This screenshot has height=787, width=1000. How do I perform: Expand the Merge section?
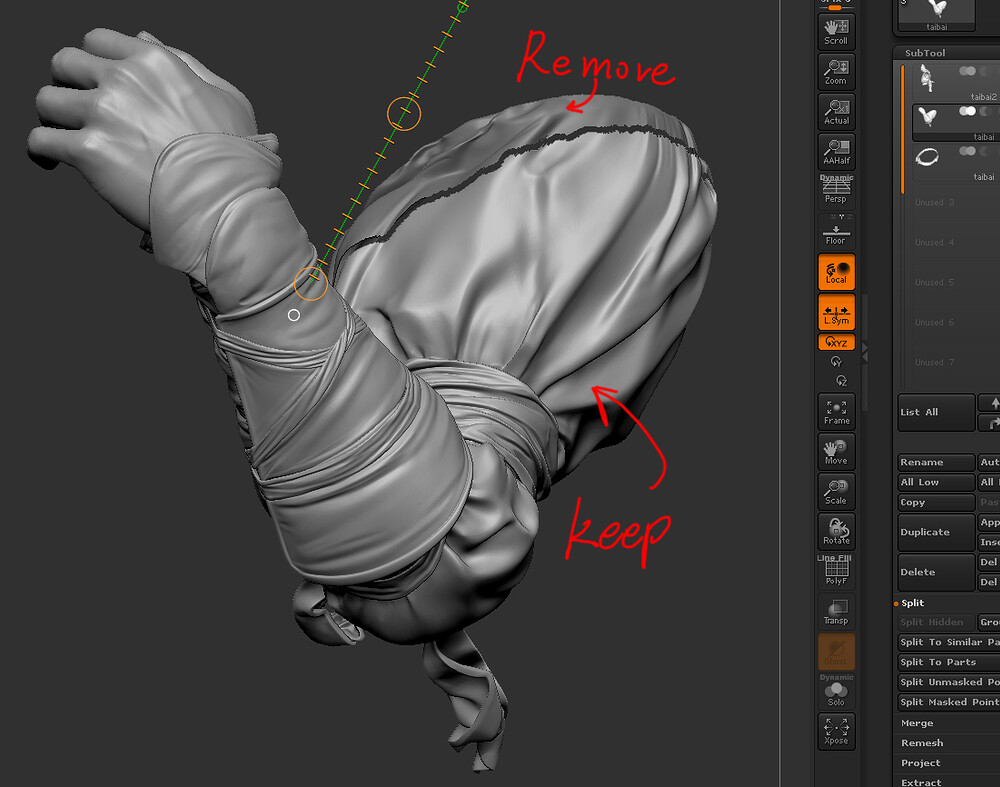point(917,723)
